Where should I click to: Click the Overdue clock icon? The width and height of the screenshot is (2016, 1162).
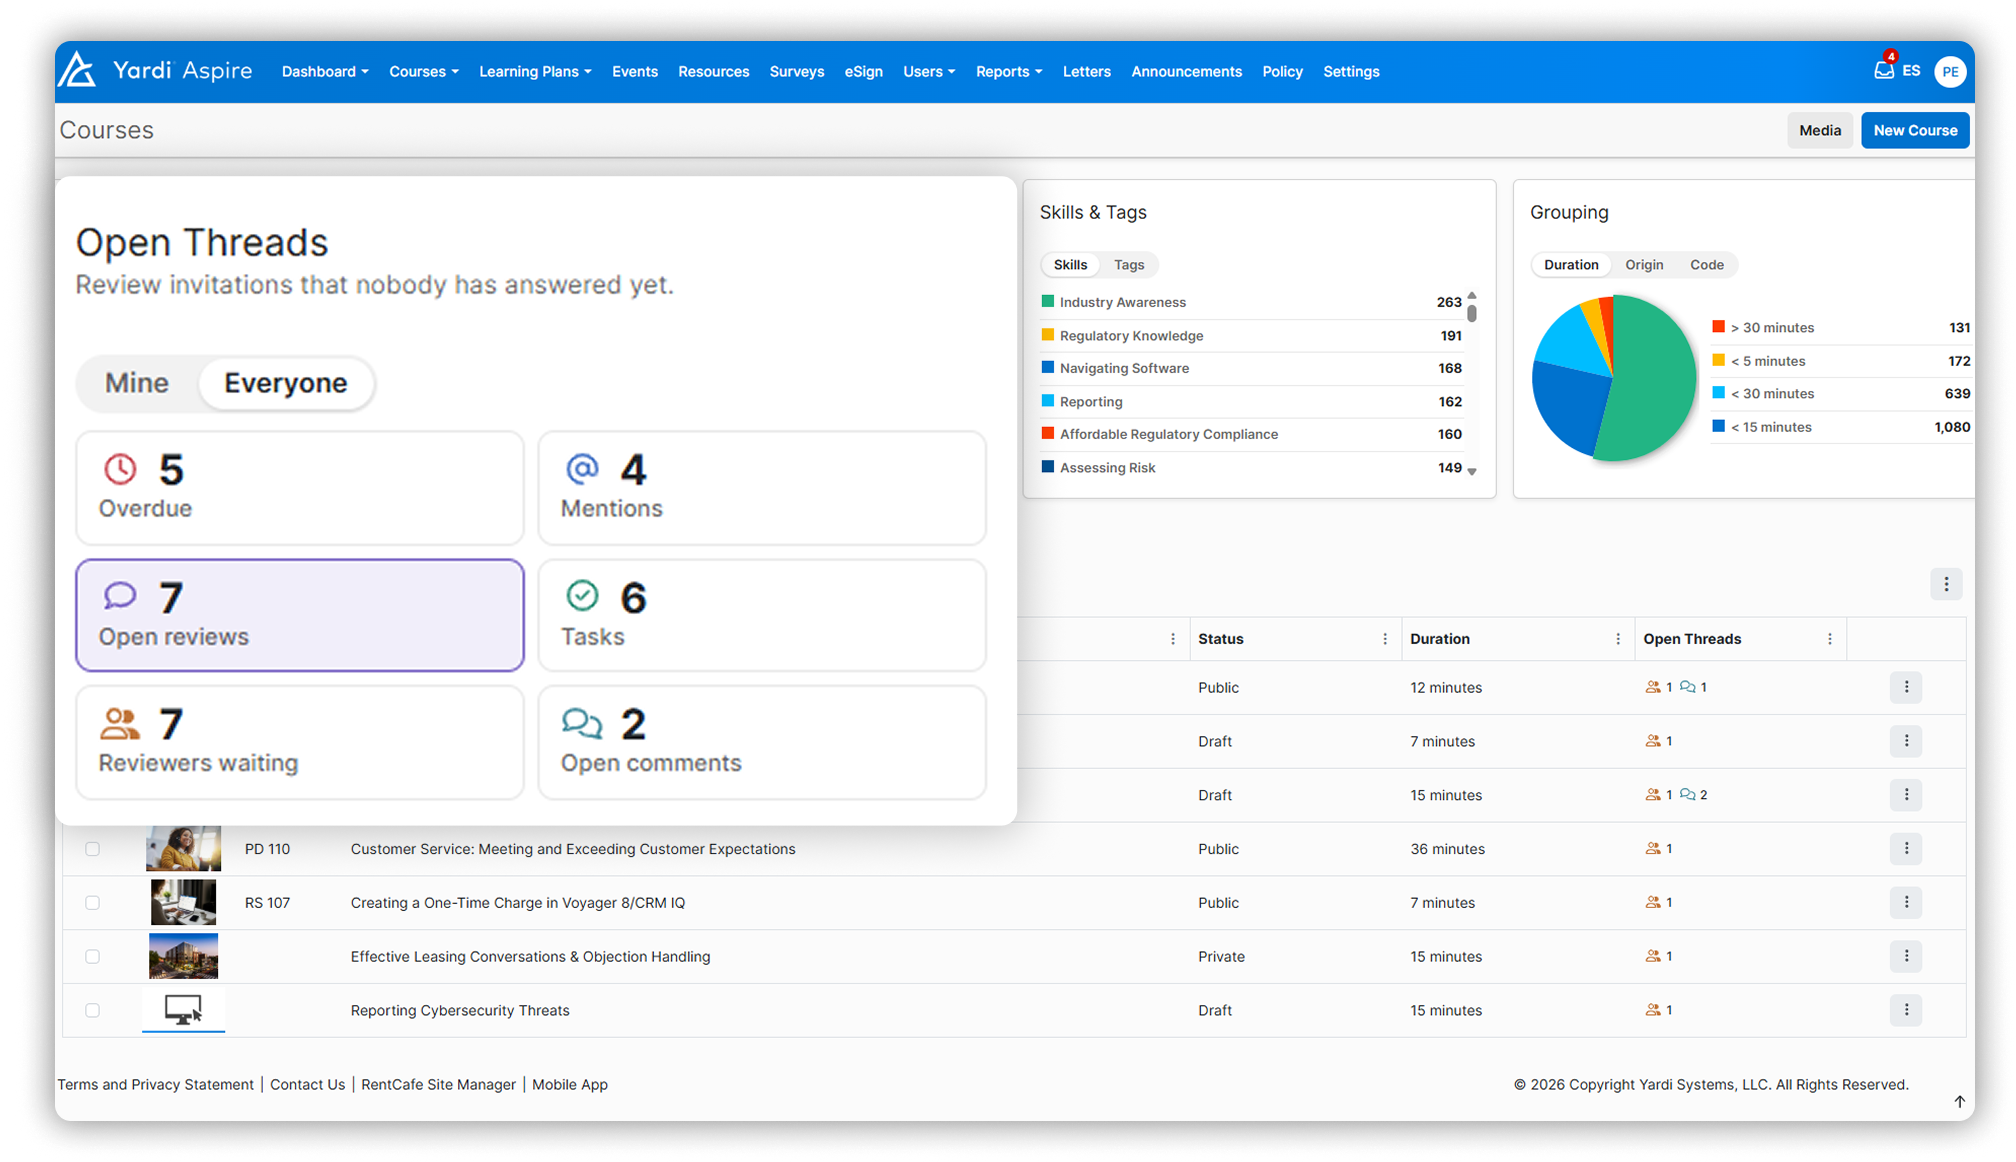pos(120,468)
